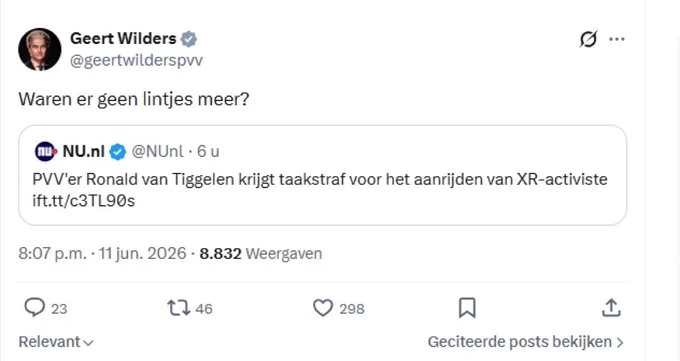Open the share upload icon
The image size is (680, 361).
[x=611, y=308]
